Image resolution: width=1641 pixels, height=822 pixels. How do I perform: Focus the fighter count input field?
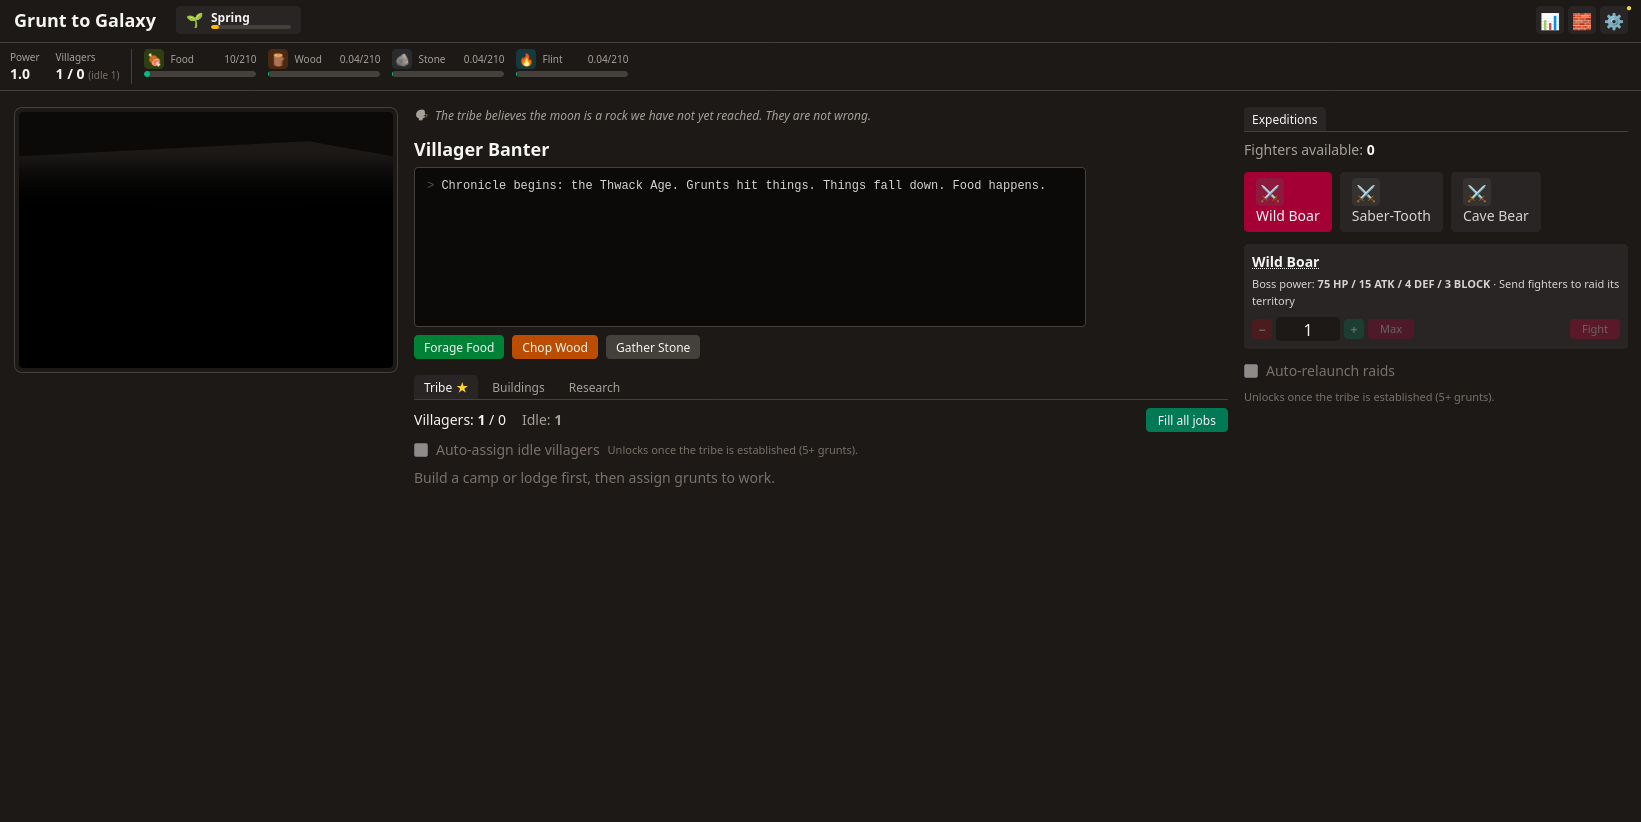[1308, 329]
